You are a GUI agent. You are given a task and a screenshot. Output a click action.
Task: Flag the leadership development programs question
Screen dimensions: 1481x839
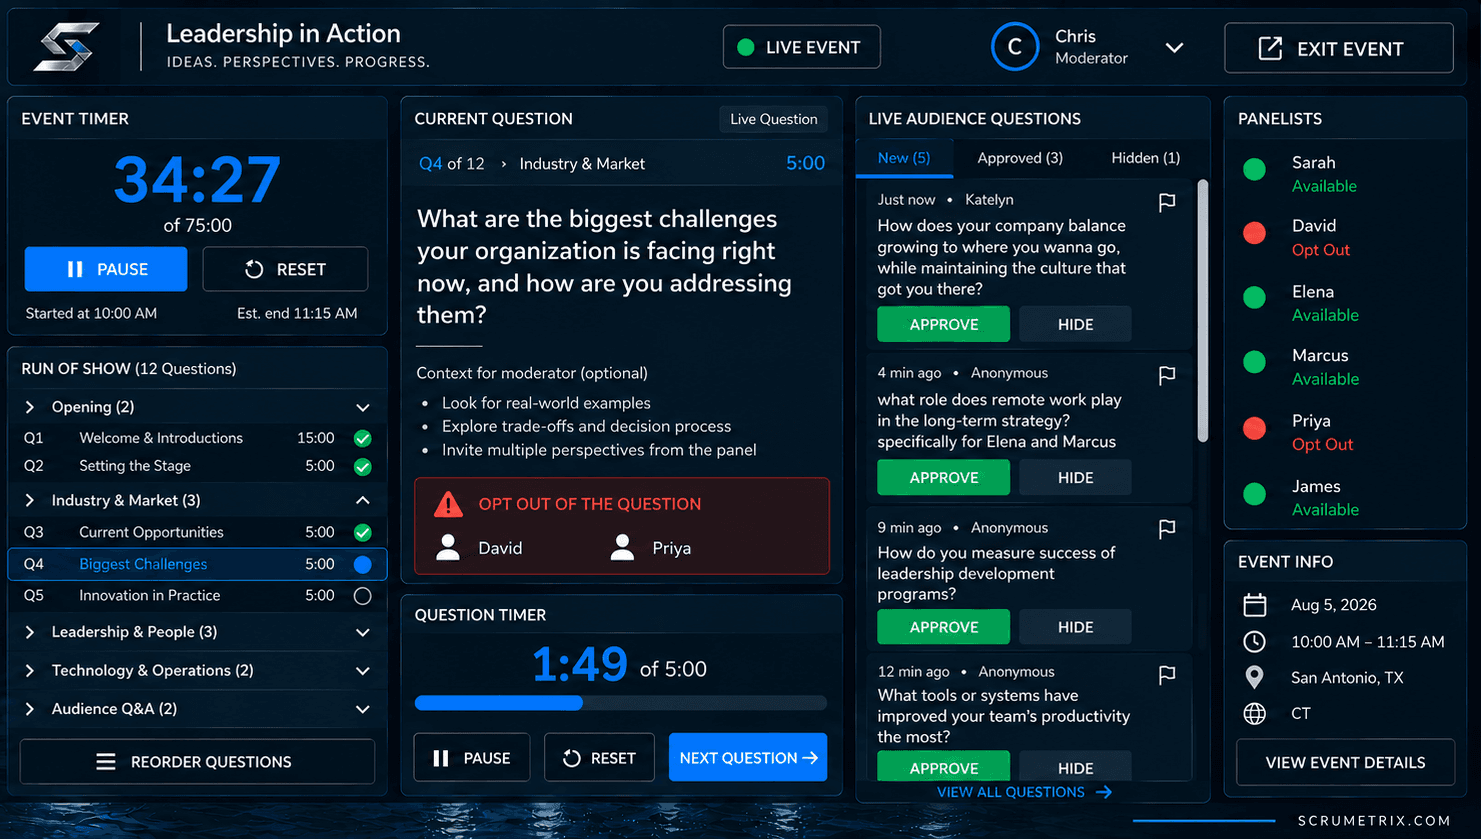(x=1167, y=529)
